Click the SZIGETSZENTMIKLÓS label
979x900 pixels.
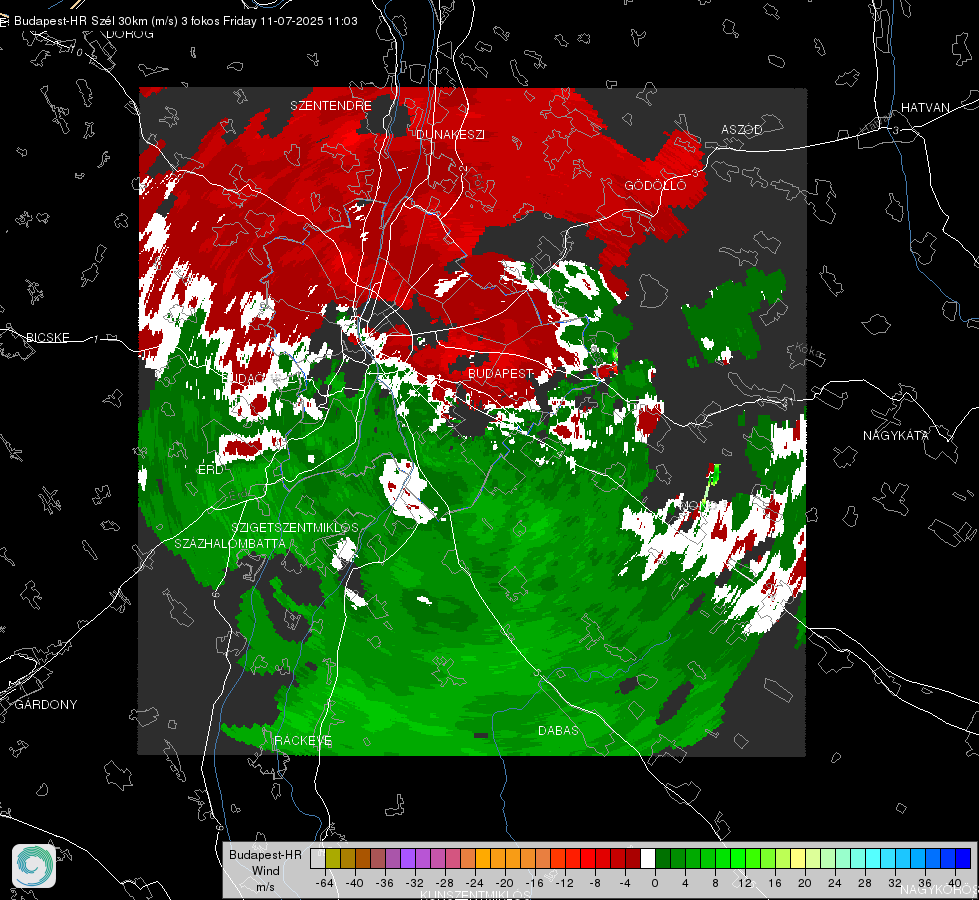[x=295, y=527]
